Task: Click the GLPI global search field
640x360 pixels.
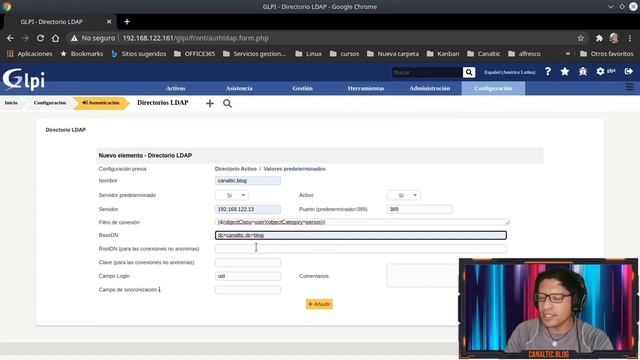Action: tap(427, 72)
